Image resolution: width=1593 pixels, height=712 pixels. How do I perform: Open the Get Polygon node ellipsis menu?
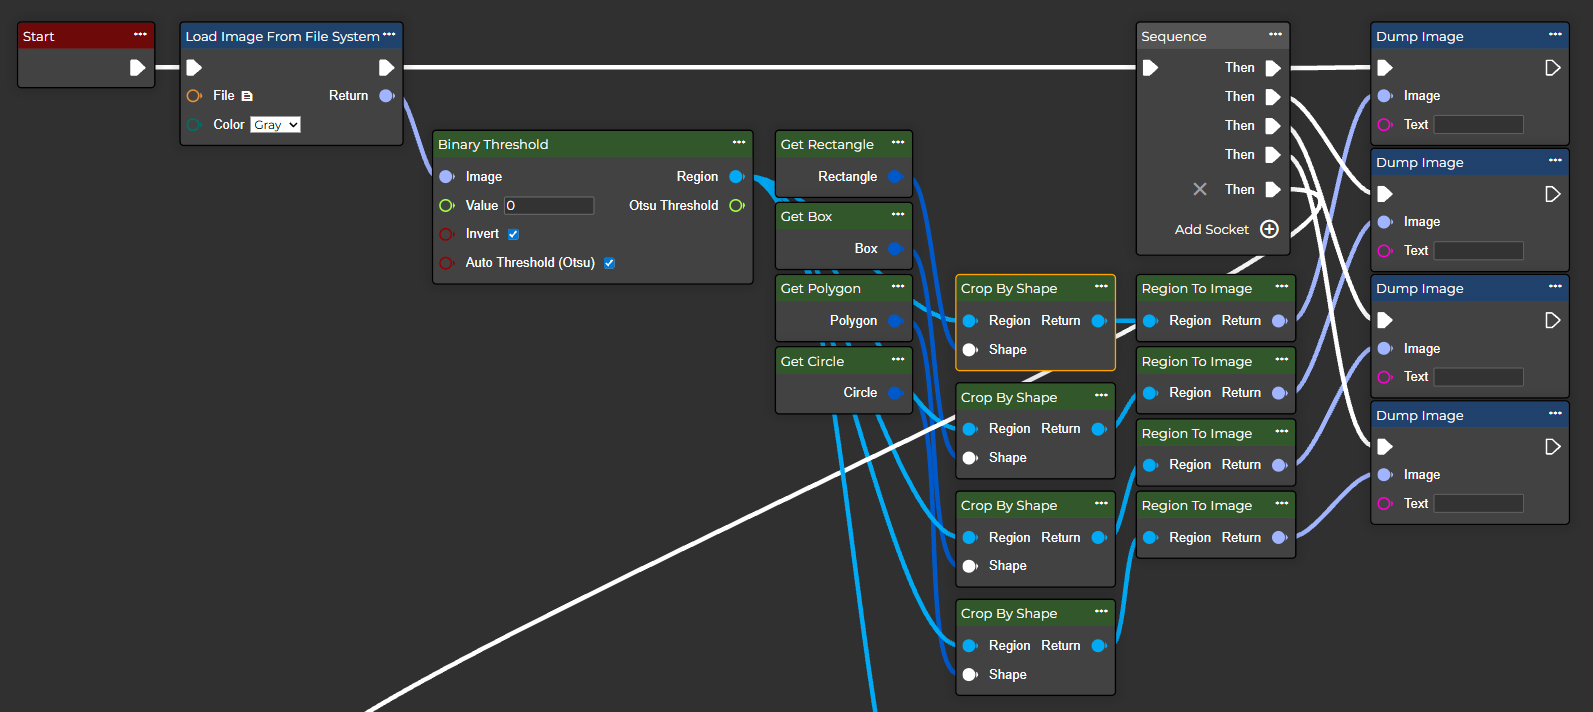[898, 287]
